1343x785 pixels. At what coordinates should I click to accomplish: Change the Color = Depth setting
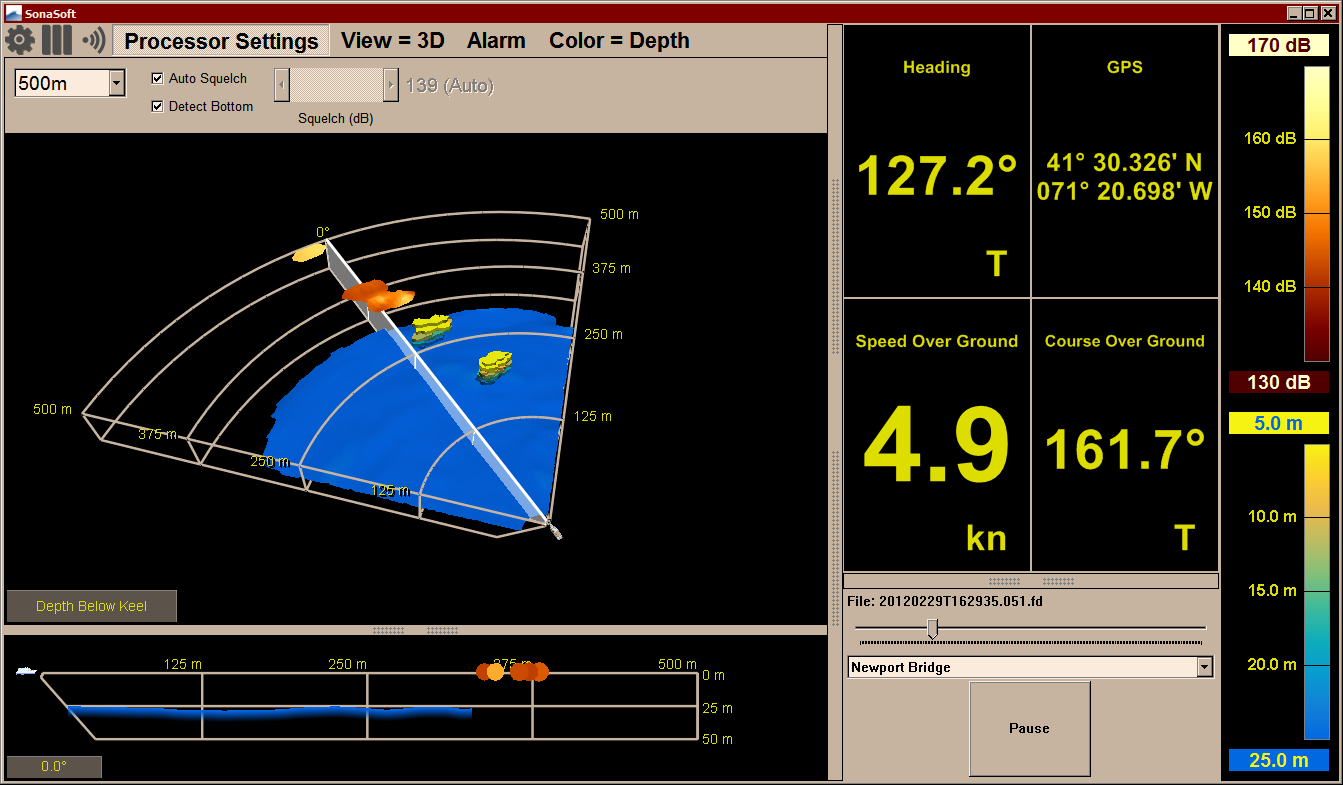tap(619, 41)
